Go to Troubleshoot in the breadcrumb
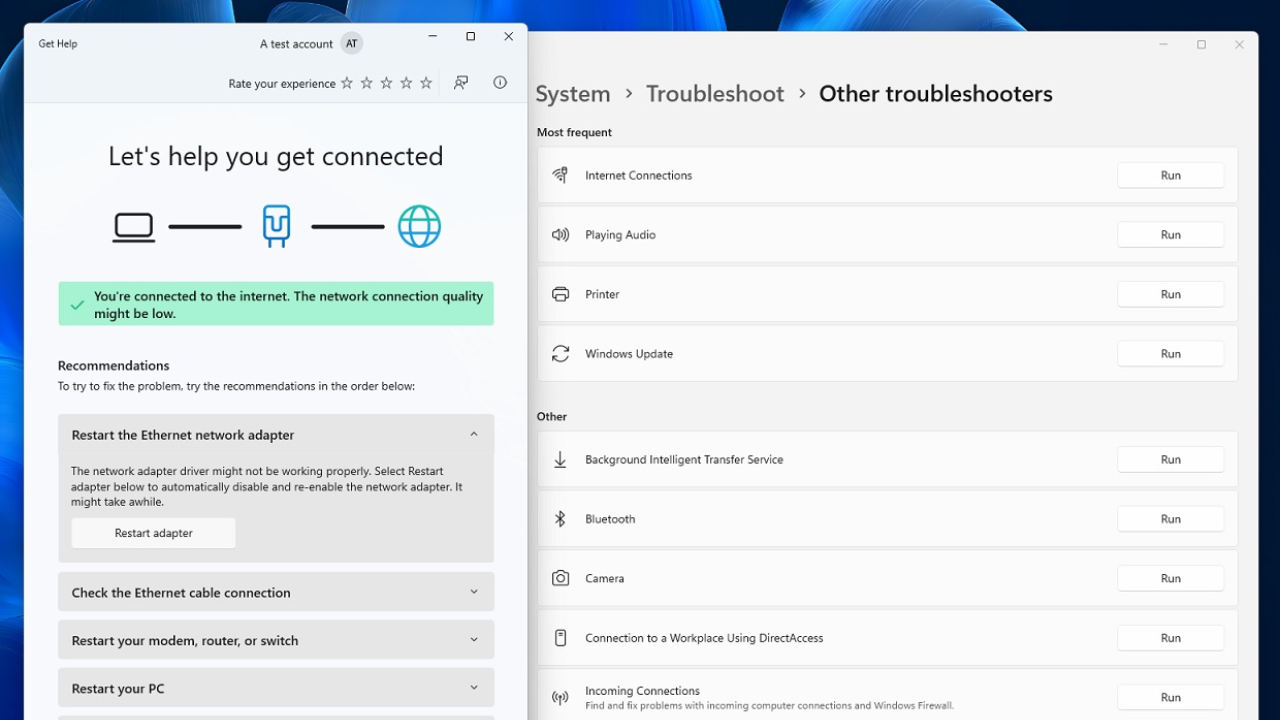The image size is (1280, 720). [715, 94]
